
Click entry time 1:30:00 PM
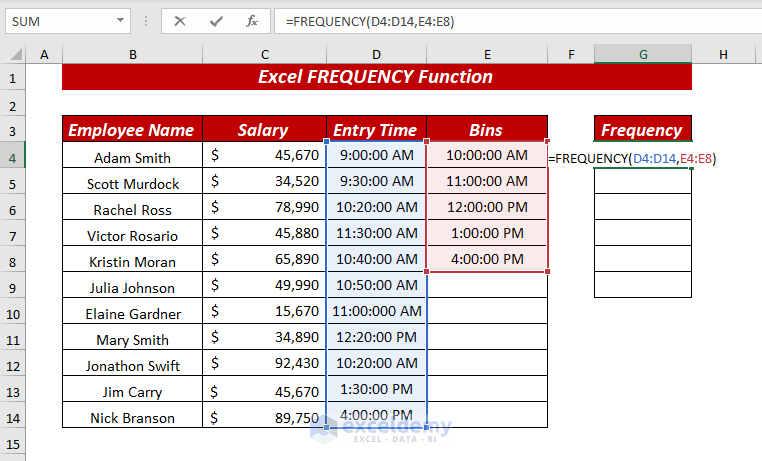point(377,390)
